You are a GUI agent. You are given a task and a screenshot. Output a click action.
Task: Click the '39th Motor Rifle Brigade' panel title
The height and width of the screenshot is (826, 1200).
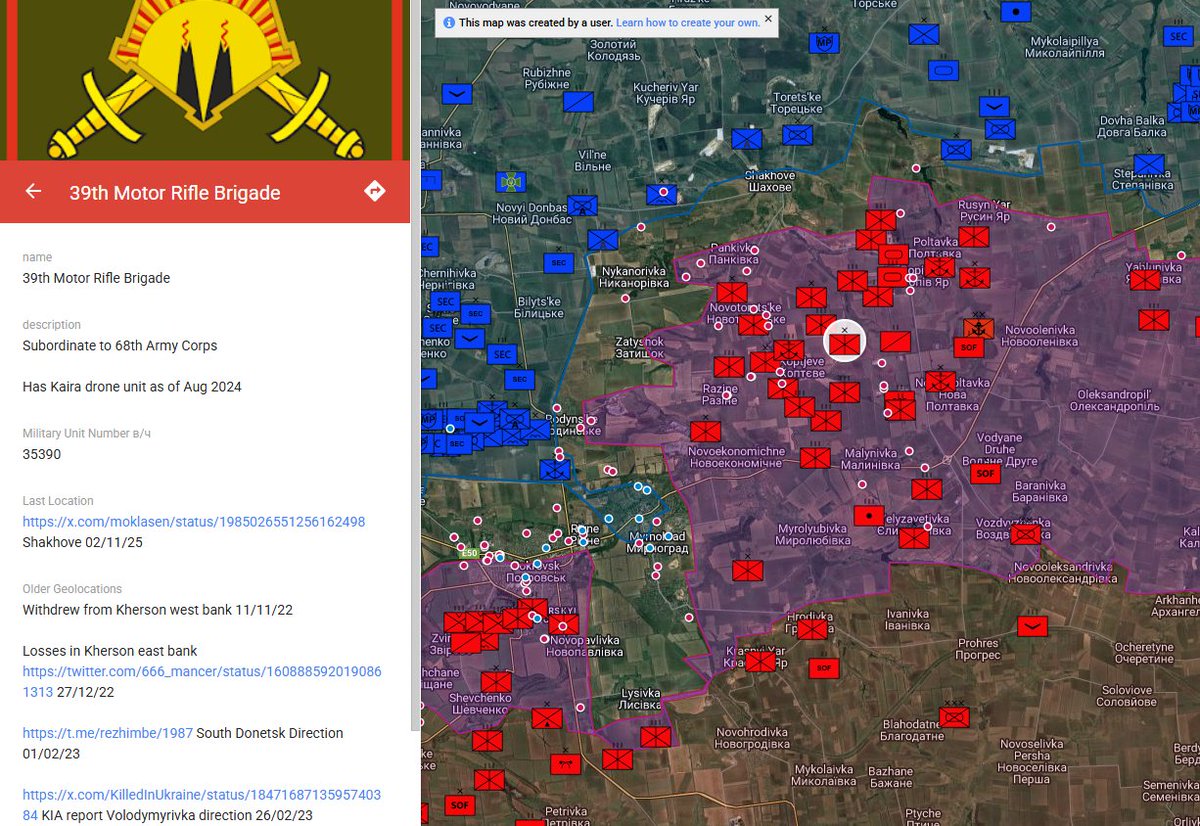(175, 193)
